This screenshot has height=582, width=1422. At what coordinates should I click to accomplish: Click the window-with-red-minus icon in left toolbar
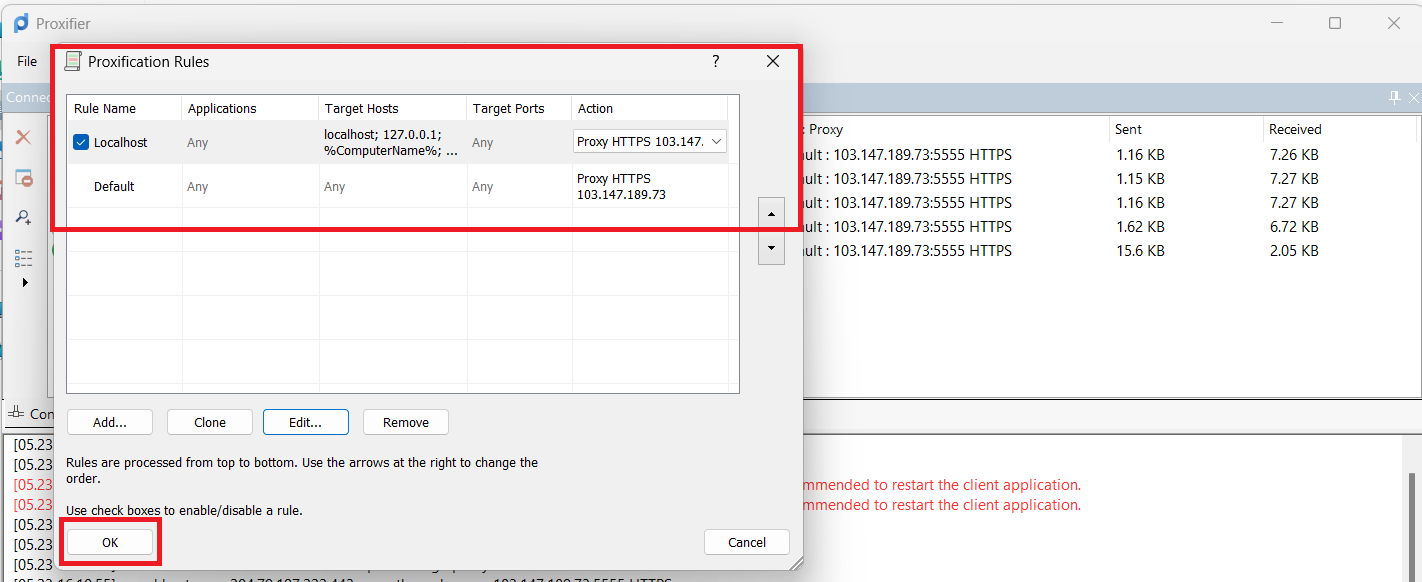(x=23, y=178)
